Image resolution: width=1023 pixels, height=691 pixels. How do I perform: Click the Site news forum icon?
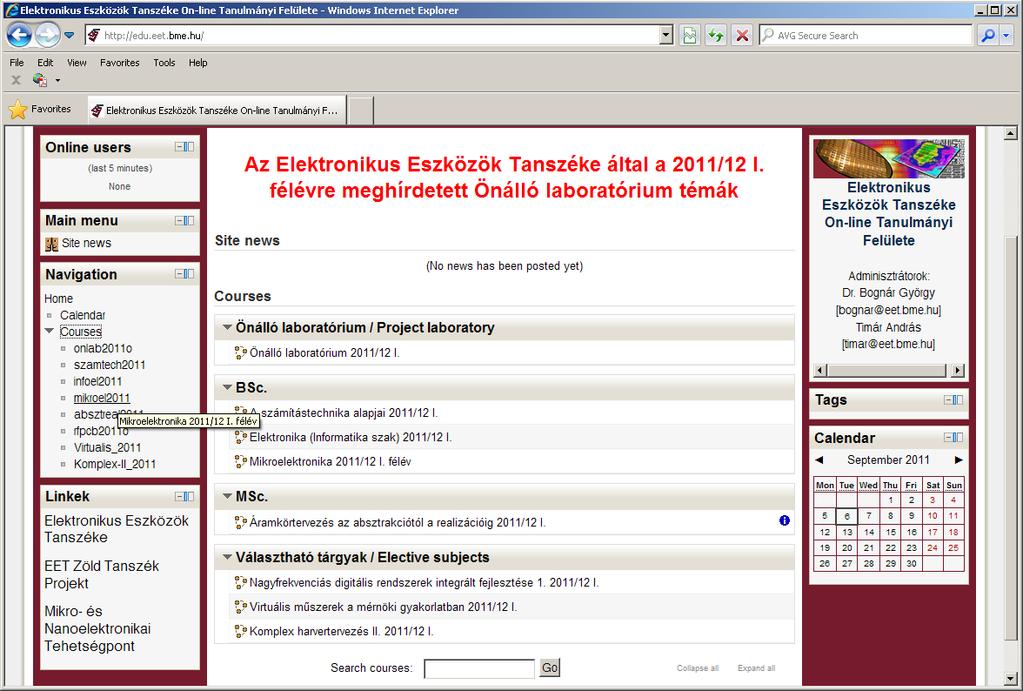pyautogui.click(x=52, y=244)
